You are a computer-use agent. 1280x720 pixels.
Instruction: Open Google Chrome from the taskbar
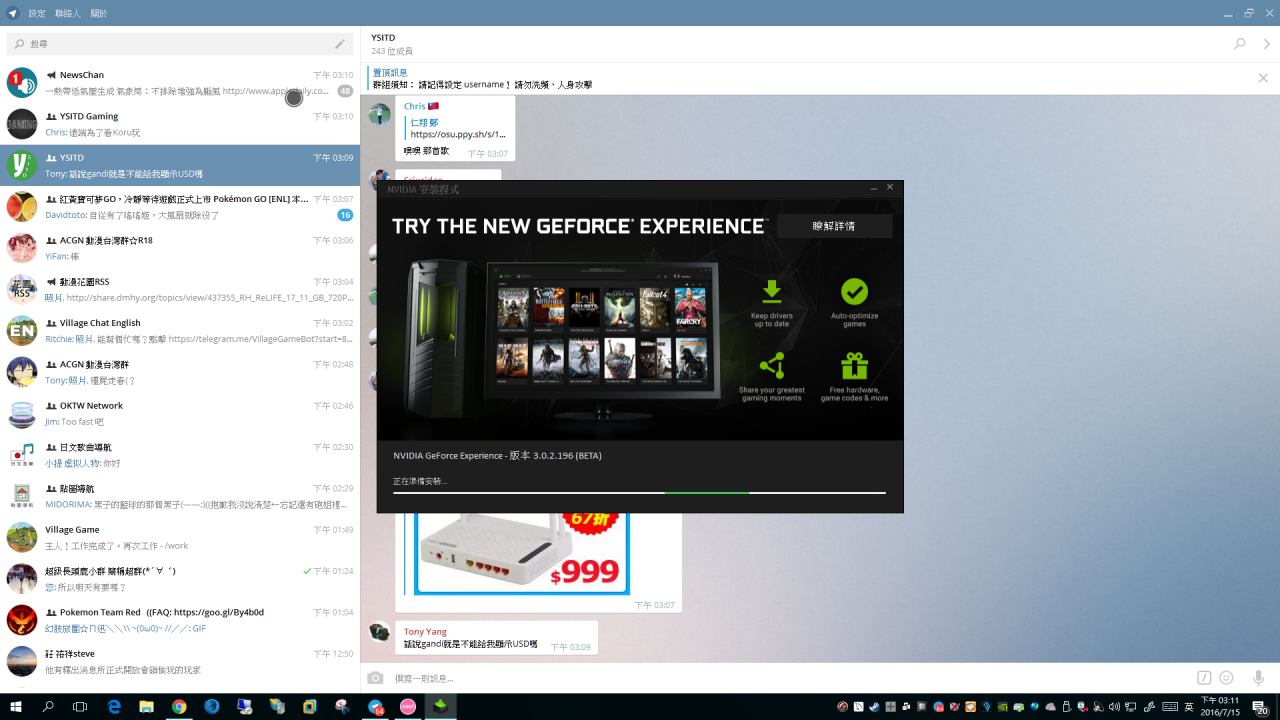point(179,706)
